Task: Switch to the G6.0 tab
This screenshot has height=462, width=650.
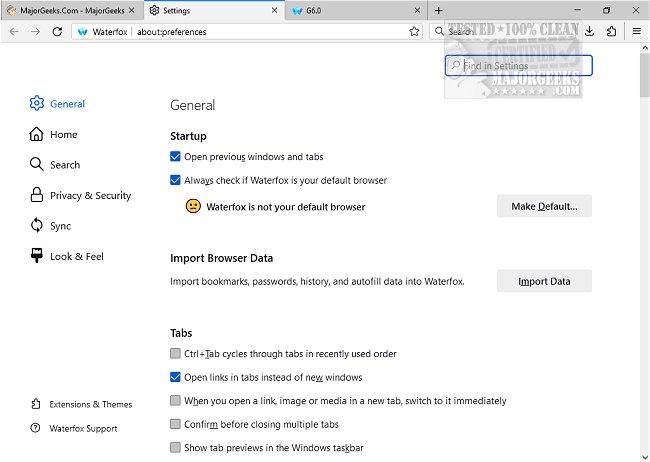Action: coord(357,11)
